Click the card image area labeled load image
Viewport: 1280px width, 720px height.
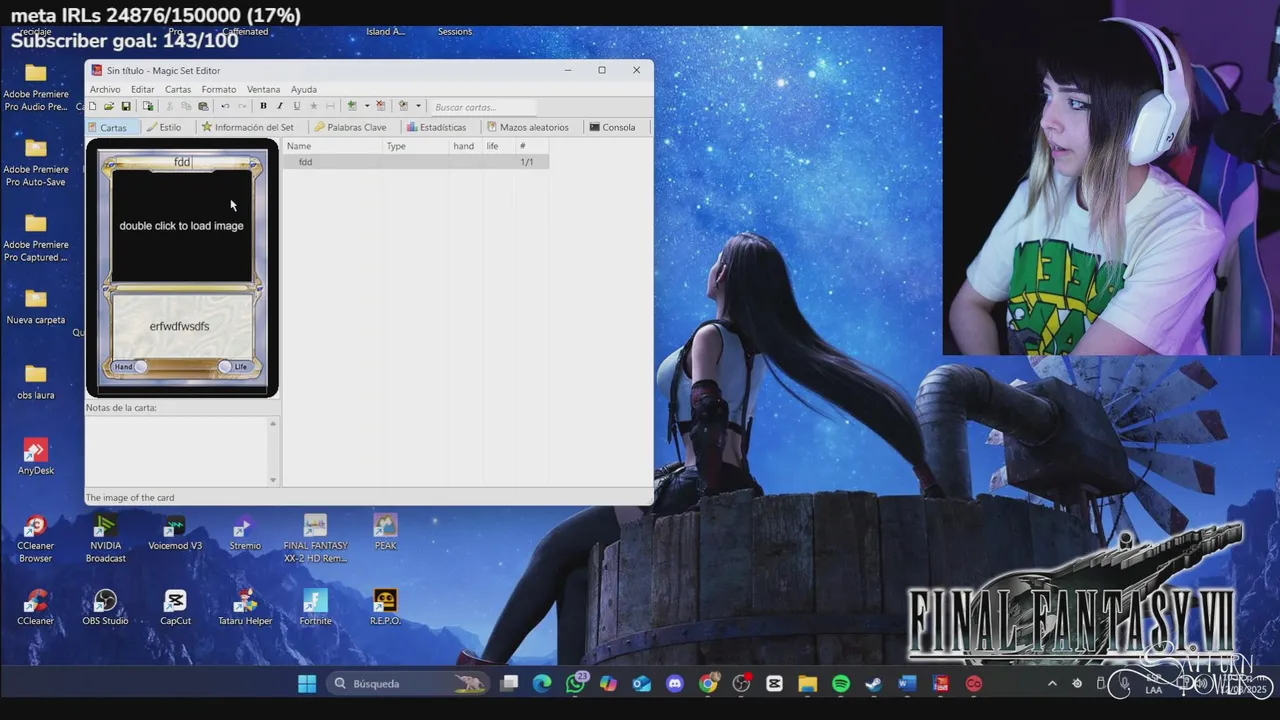point(182,226)
